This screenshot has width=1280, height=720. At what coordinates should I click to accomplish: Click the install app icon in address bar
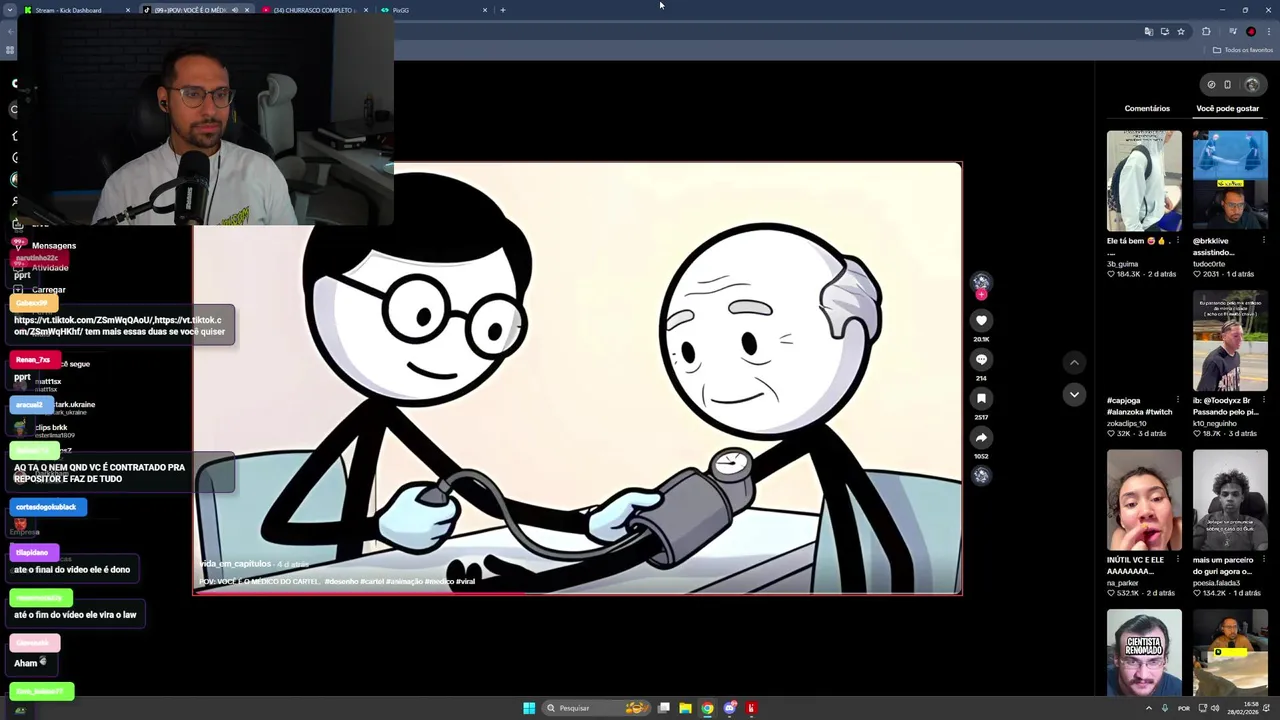(1164, 31)
